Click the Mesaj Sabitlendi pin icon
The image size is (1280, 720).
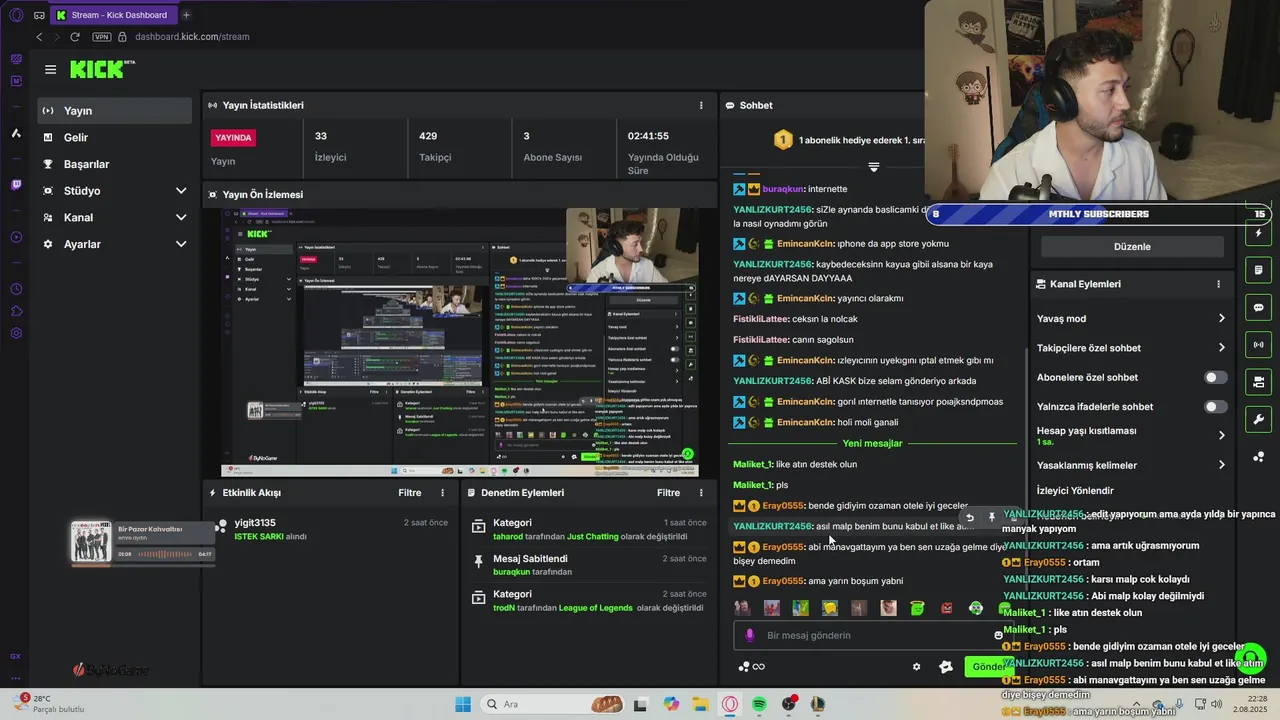478,561
